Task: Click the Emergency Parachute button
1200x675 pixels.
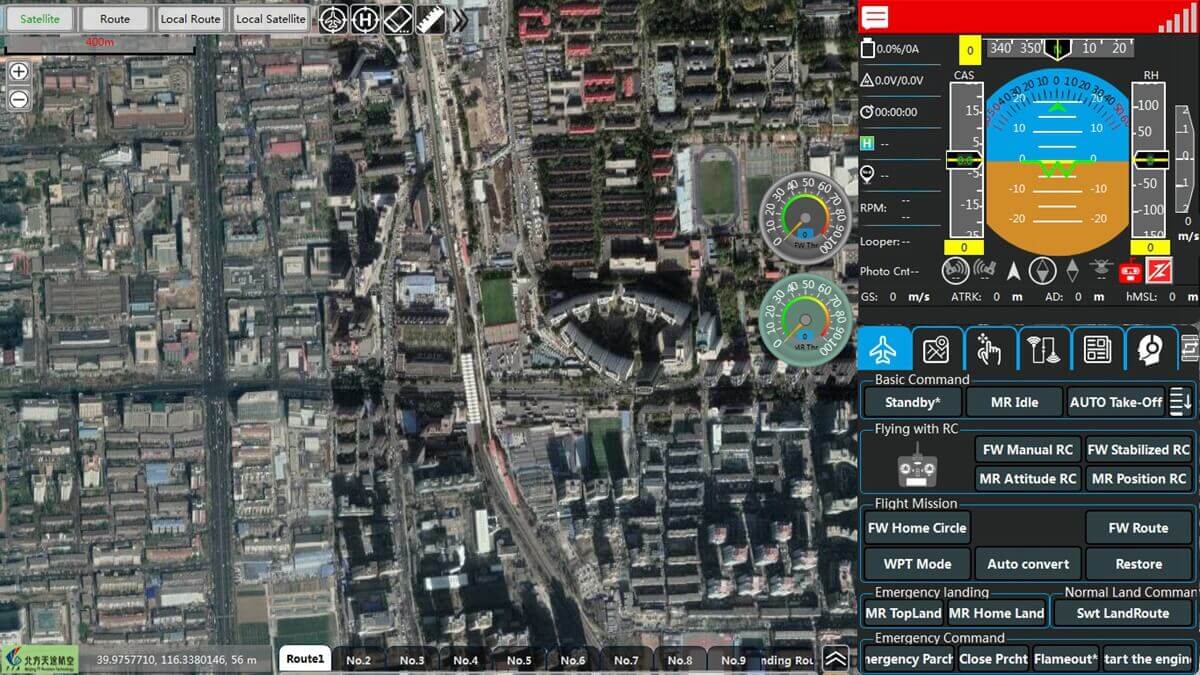Action: [x=908, y=659]
